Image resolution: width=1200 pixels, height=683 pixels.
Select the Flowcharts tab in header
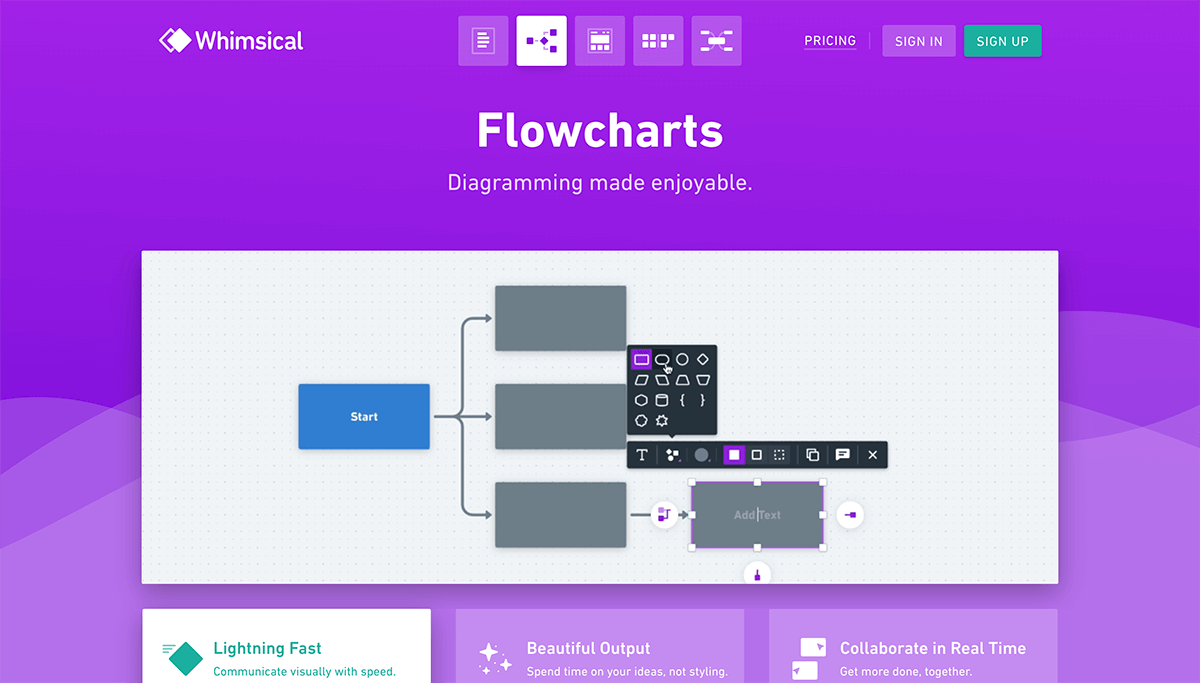(x=541, y=41)
